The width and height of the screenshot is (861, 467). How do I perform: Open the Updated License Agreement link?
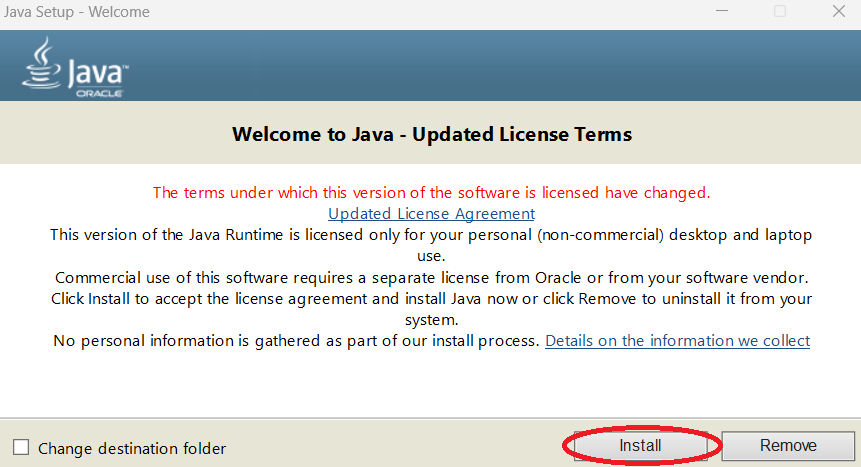click(431, 213)
